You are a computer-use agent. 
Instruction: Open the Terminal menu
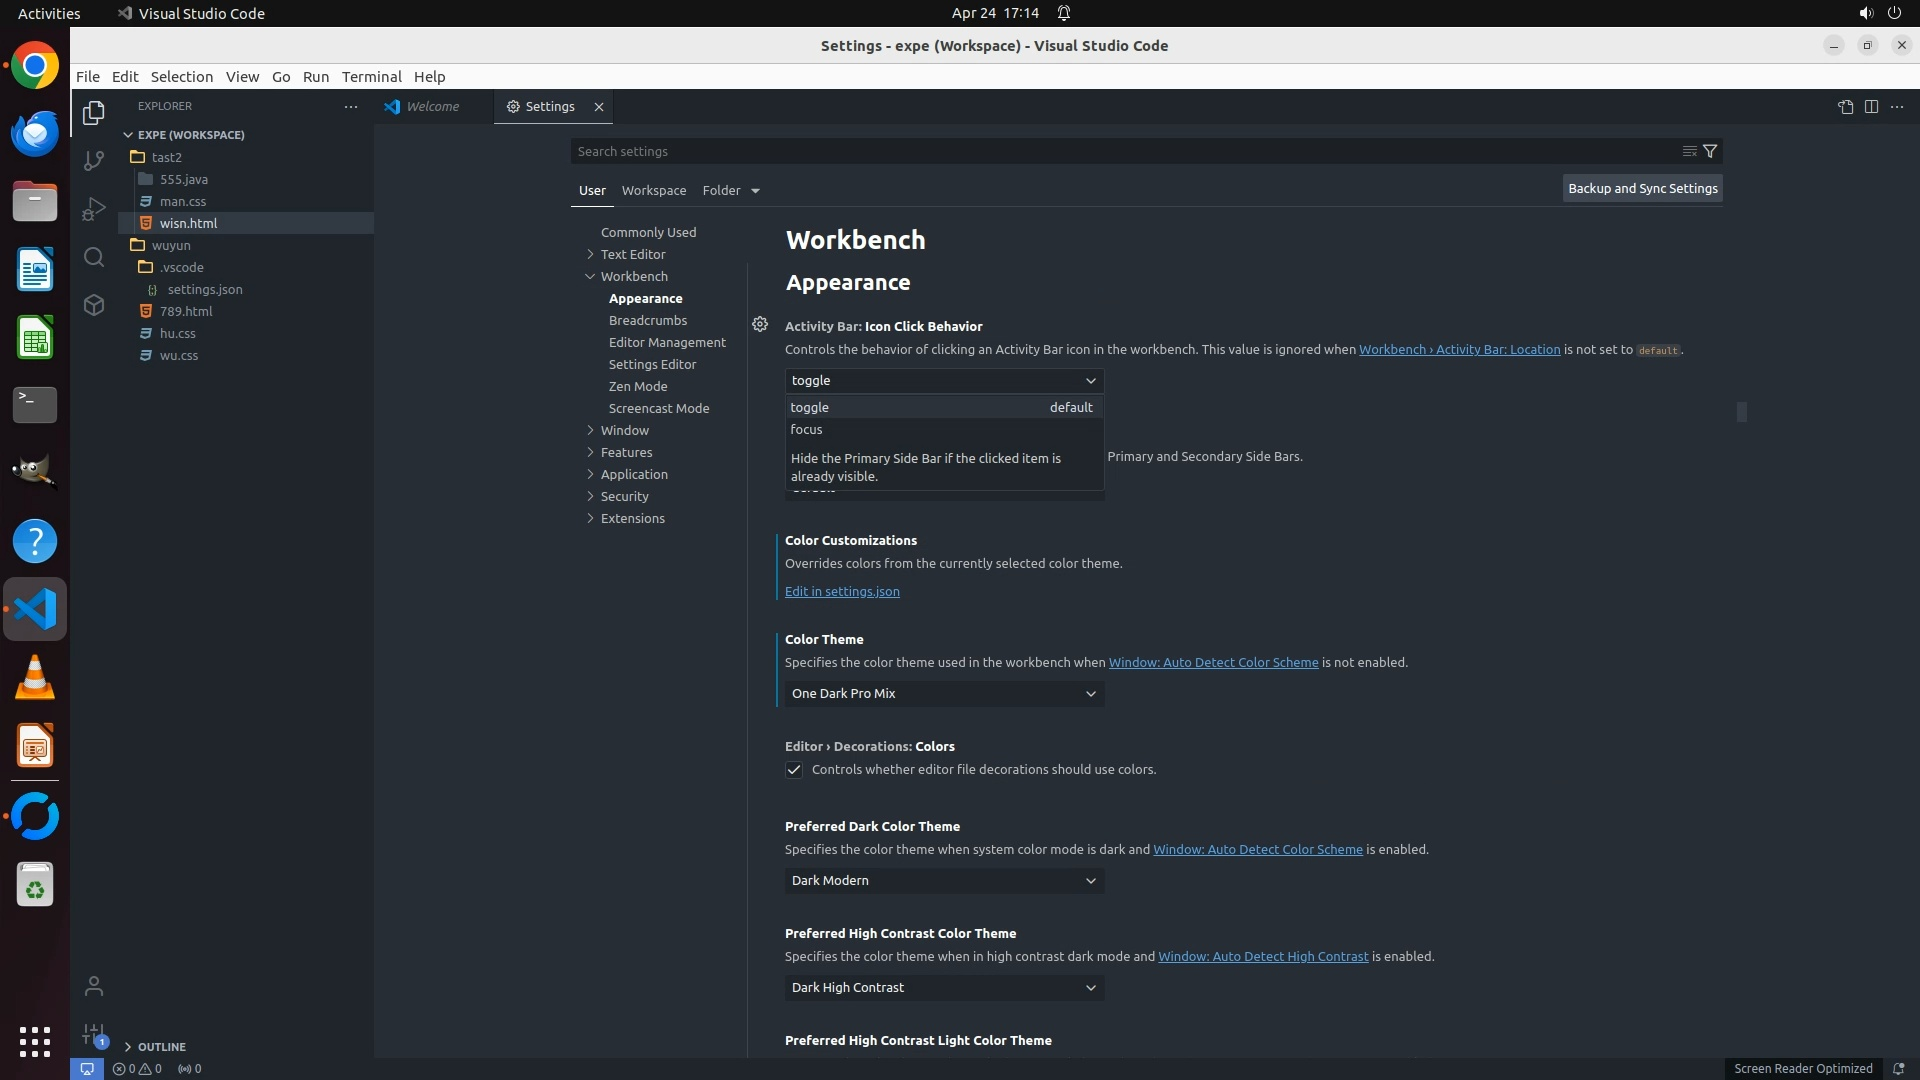tap(371, 77)
